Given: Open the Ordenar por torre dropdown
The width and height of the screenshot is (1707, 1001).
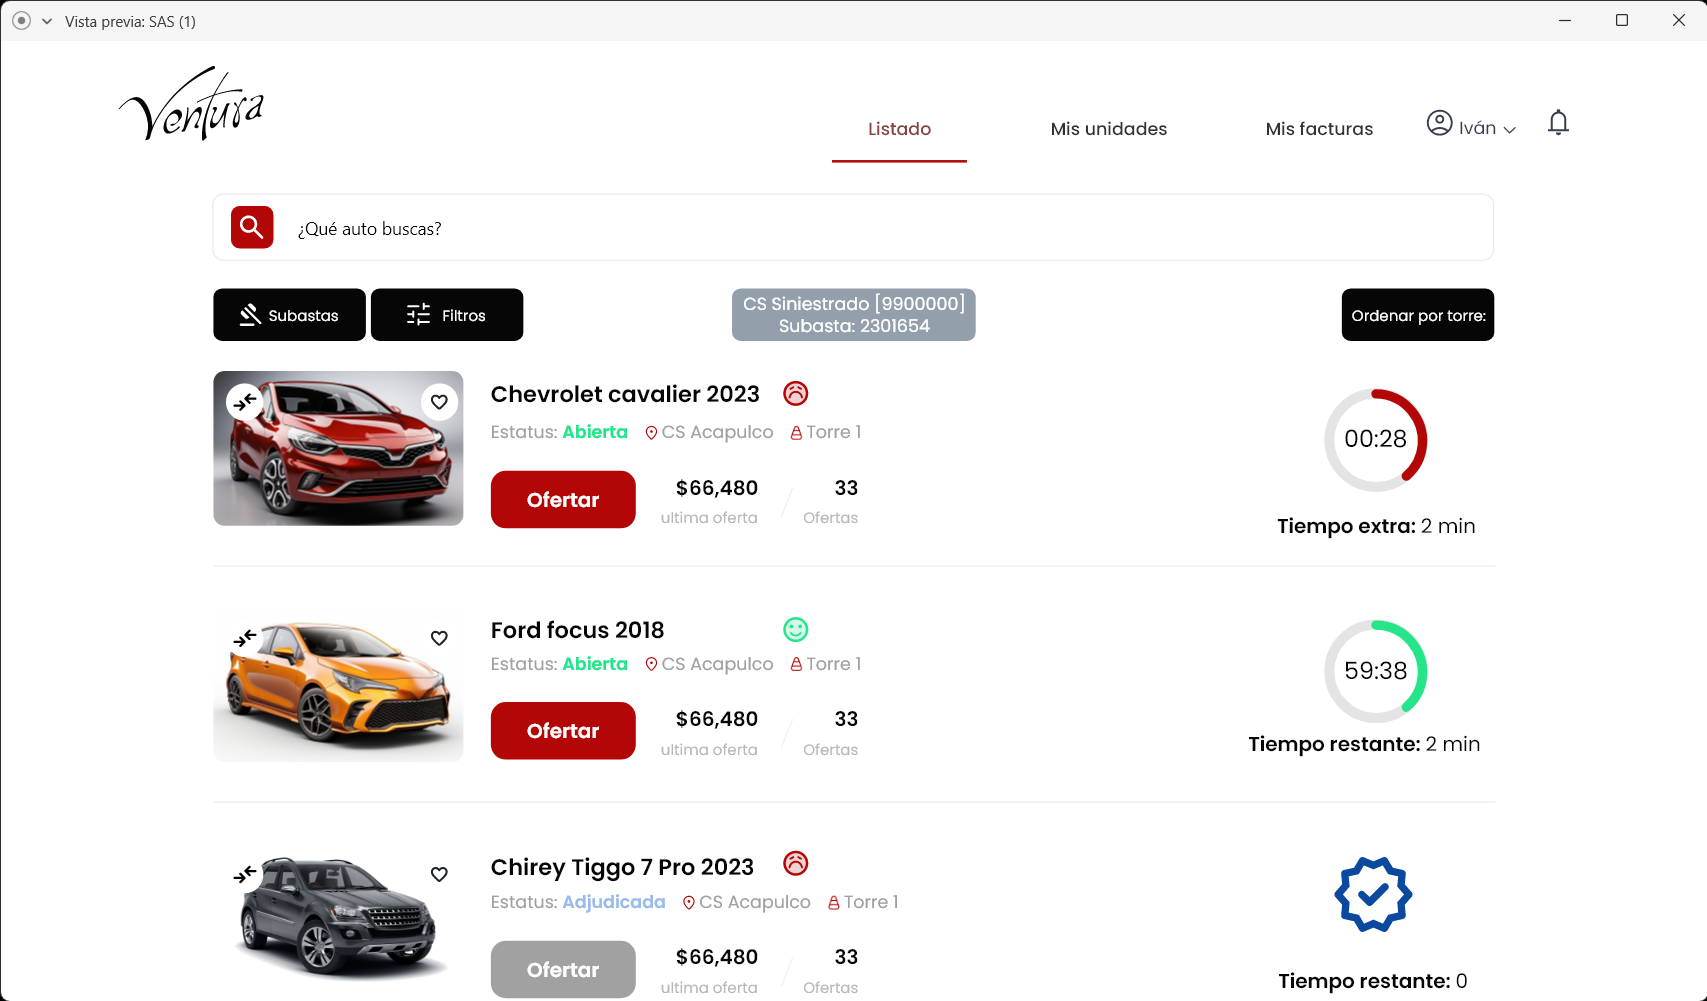Looking at the screenshot, I should (x=1417, y=315).
